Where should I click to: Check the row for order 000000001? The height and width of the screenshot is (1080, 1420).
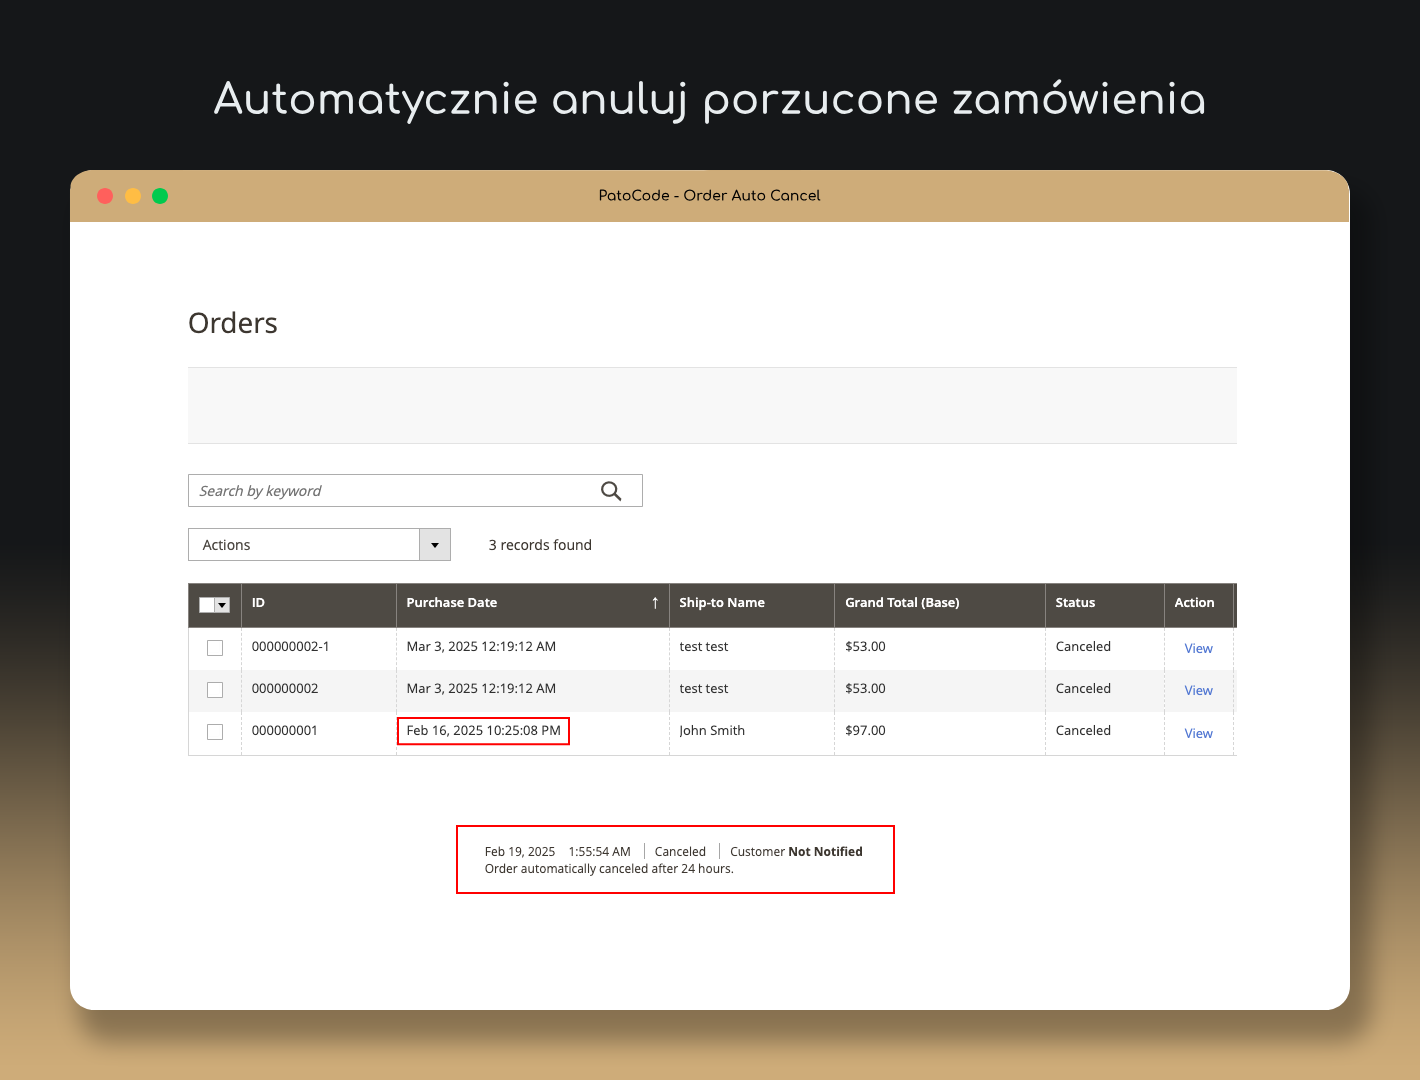pyautogui.click(x=215, y=732)
